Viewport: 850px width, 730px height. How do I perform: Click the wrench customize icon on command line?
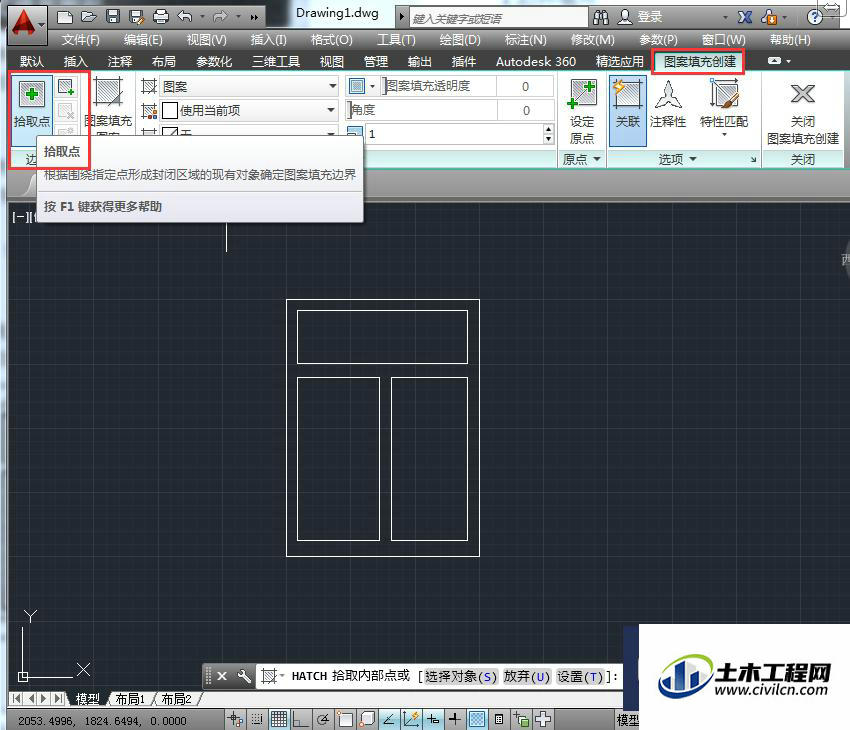(x=244, y=676)
